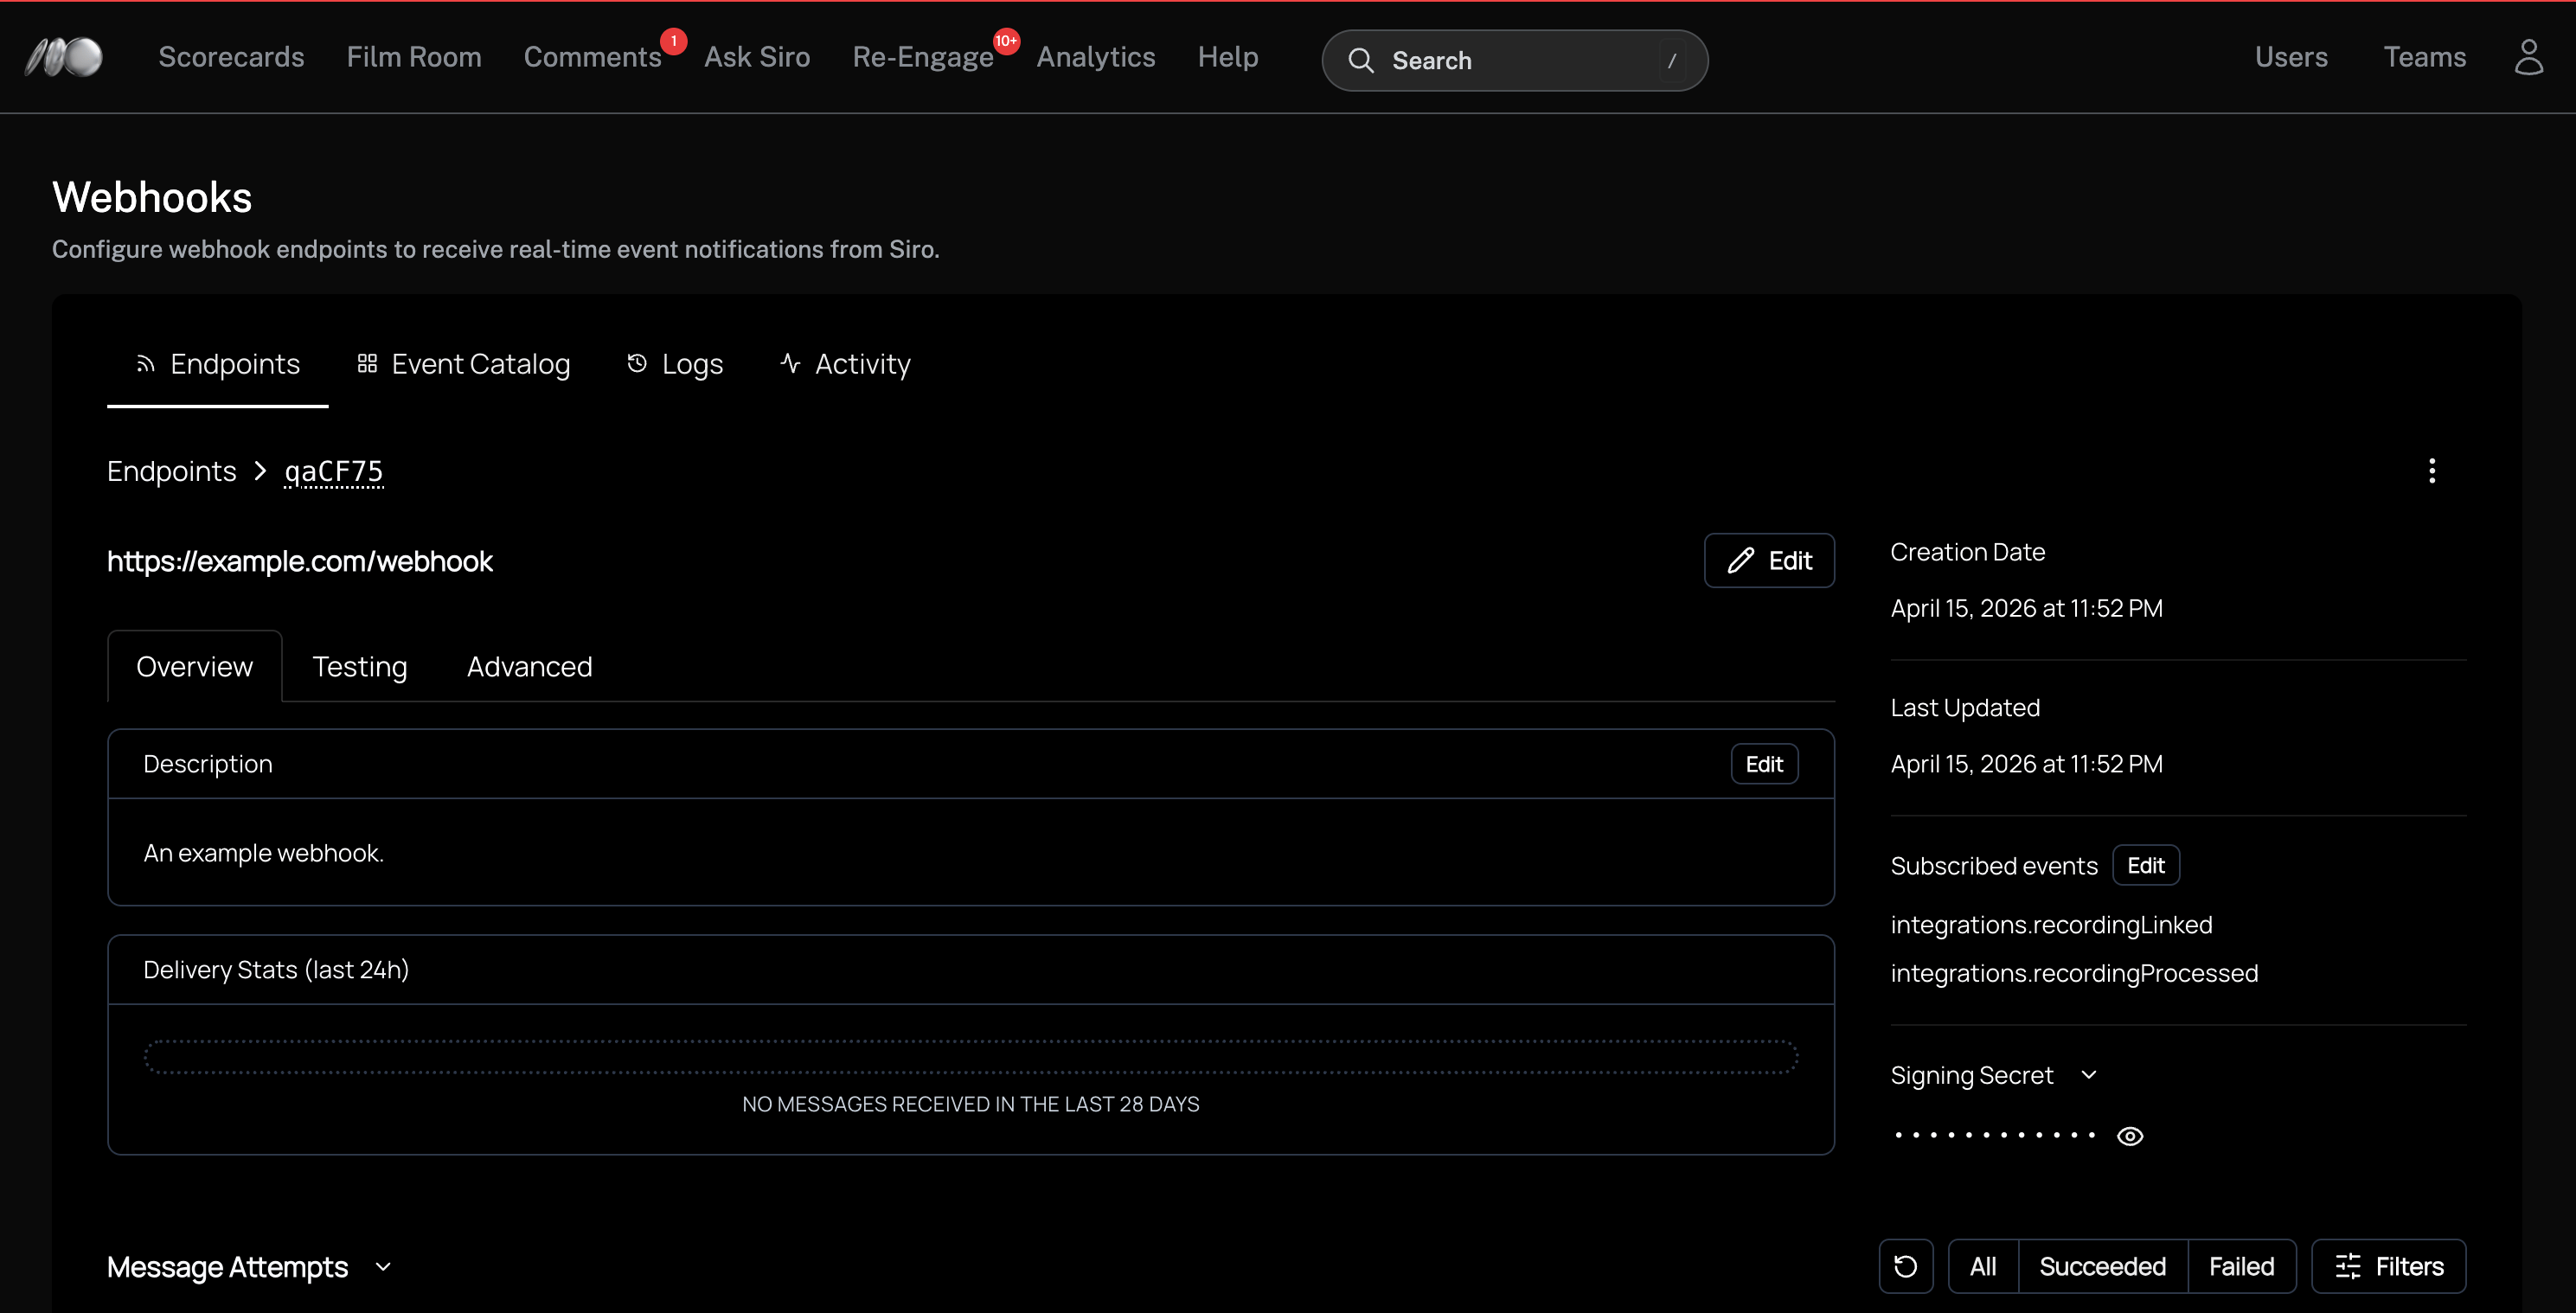
Task: Edit the Description
Action: coord(1764,764)
